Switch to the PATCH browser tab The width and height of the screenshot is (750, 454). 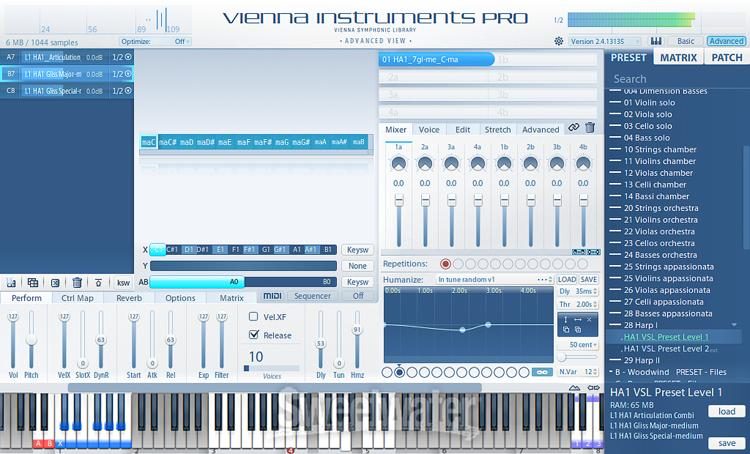727,57
